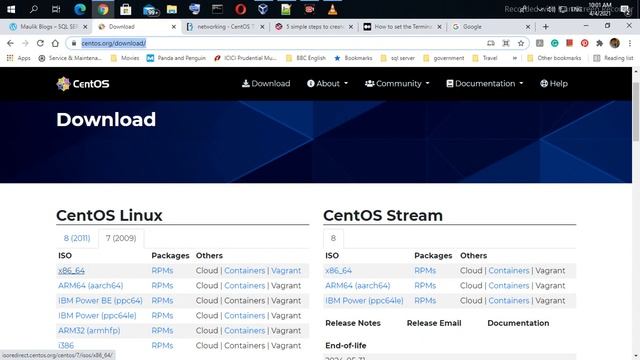Open the sql server bookmarks folder
The height and width of the screenshot is (360, 640).
tap(398, 58)
